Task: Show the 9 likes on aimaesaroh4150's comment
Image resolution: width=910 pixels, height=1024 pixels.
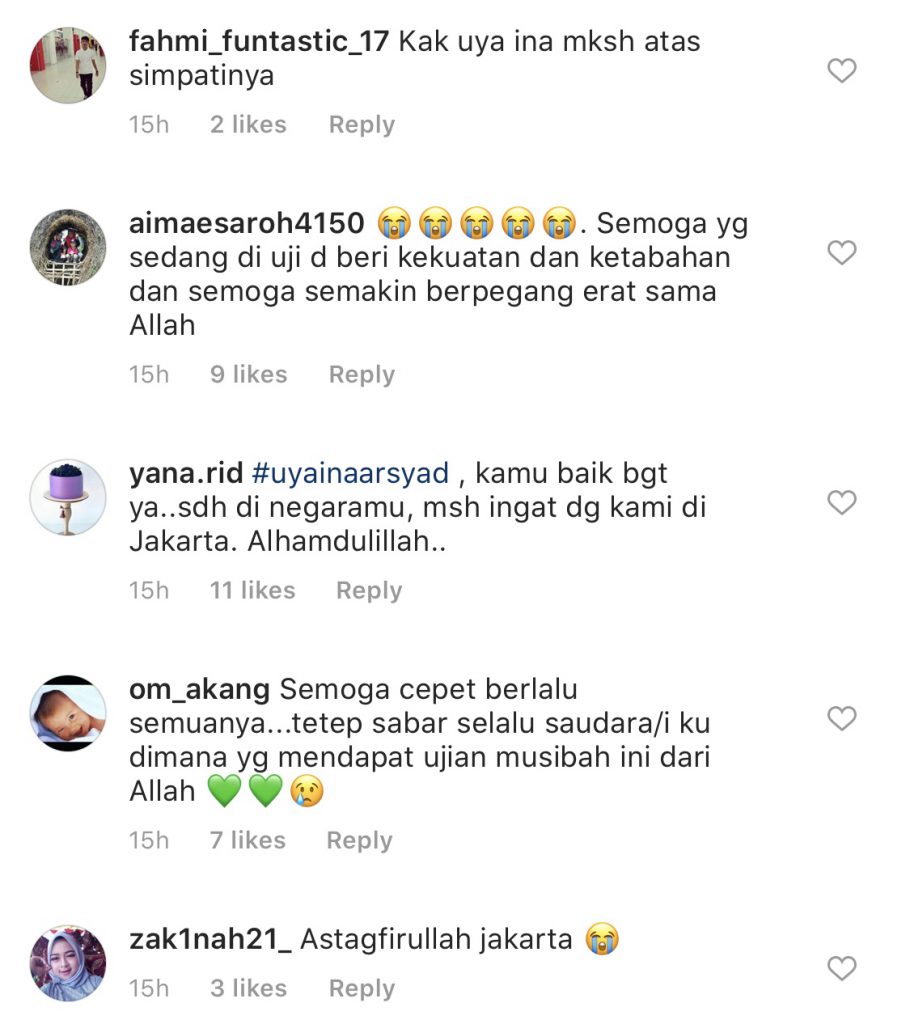Action: click(248, 375)
